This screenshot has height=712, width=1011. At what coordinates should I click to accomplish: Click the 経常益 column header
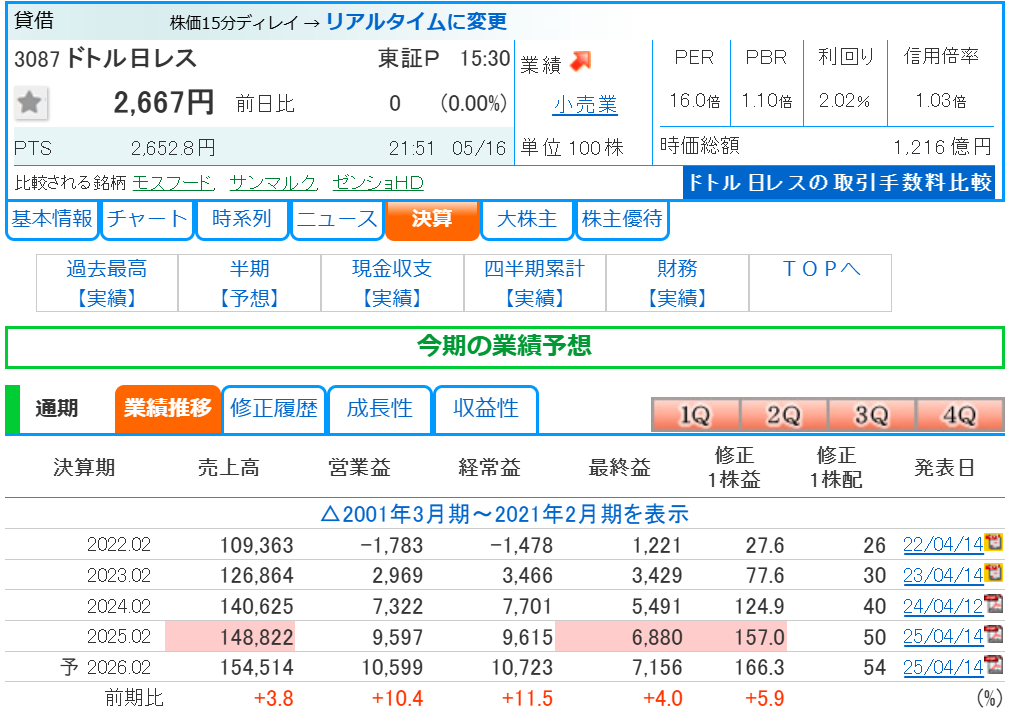pyautogui.click(x=489, y=468)
